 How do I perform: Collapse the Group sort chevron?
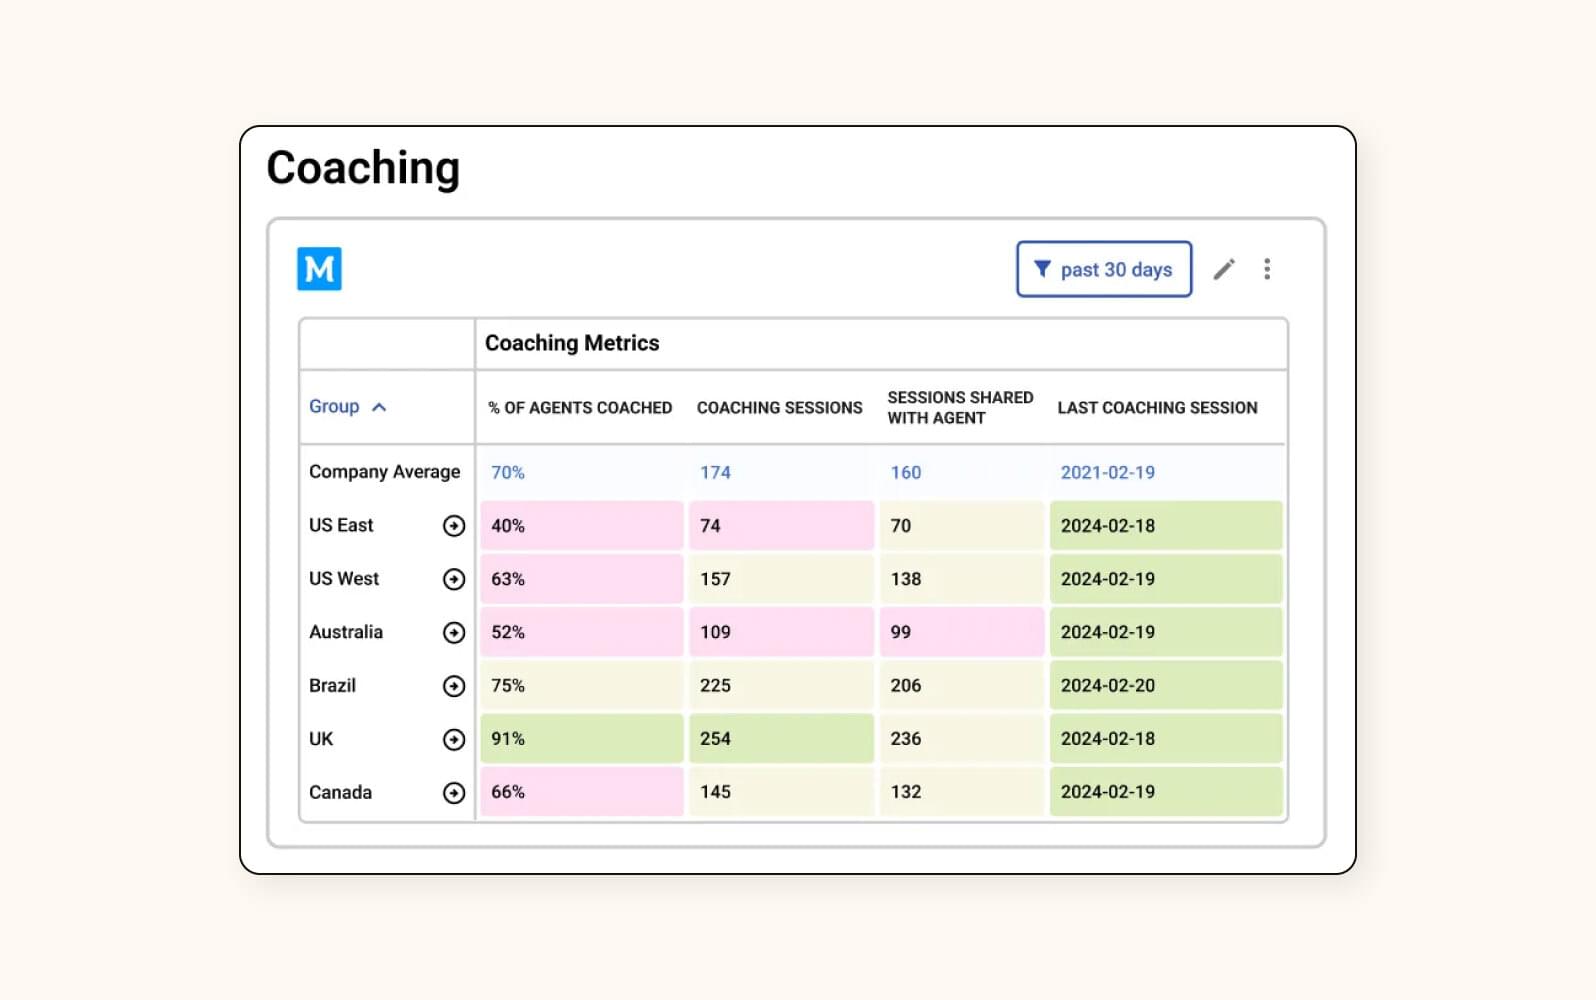coord(380,407)
